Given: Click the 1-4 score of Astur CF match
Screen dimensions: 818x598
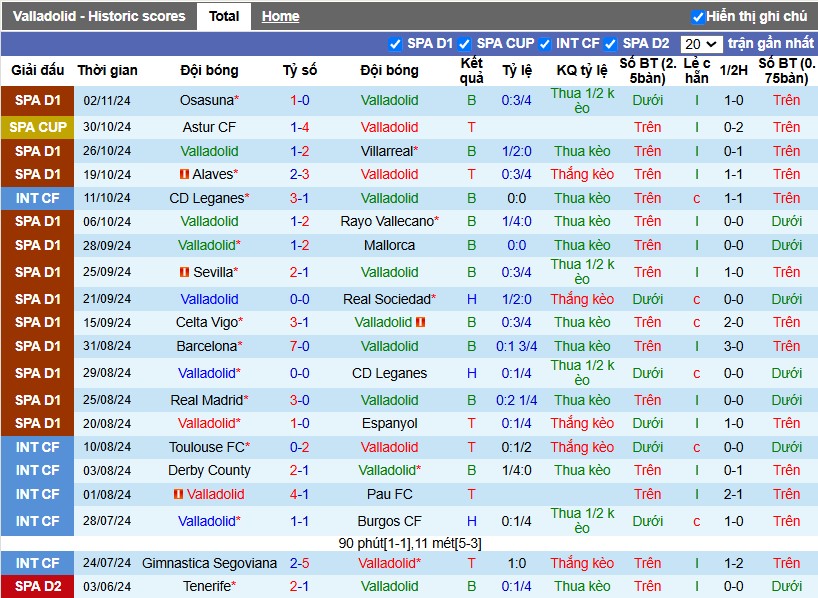Looking at the screenshot, I should [299, 127].
